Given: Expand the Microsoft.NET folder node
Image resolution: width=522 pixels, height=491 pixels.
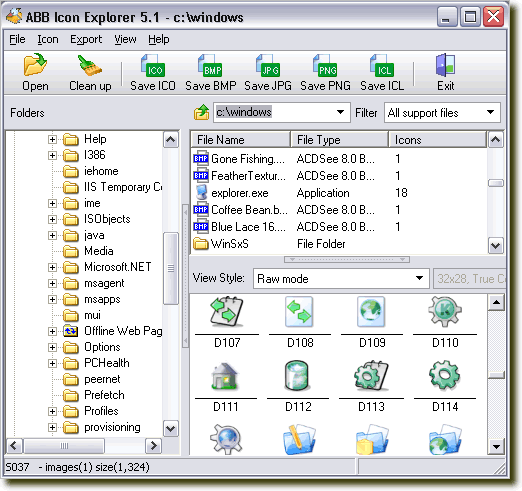Looking at the screenshot, I should point(52,267).
